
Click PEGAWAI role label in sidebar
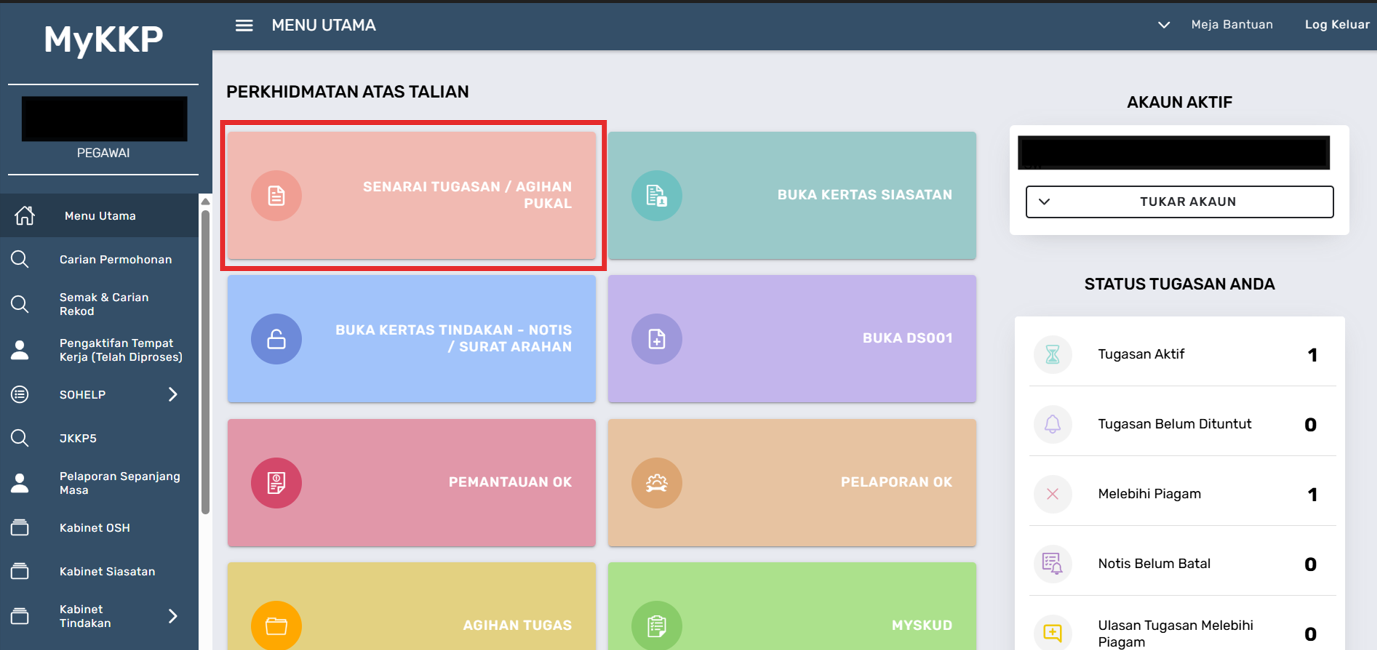pyautogui.click(x=103, y=153)
